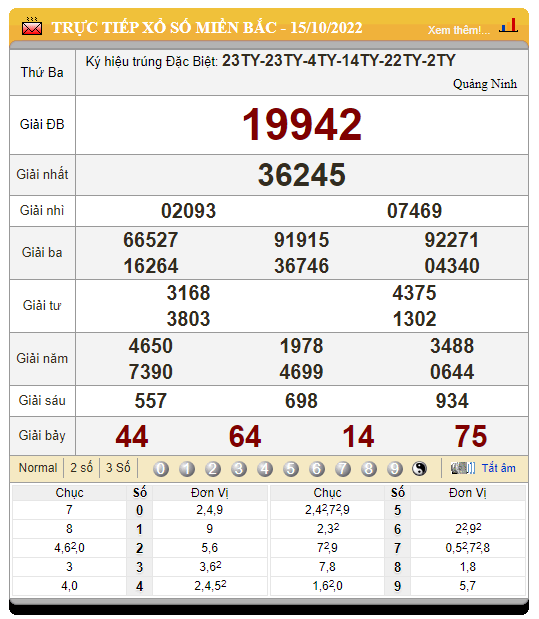The height and width of the screenshot is (619, 539).
Task: Switch to 2 số display mode
Action: tap(81, 468)
